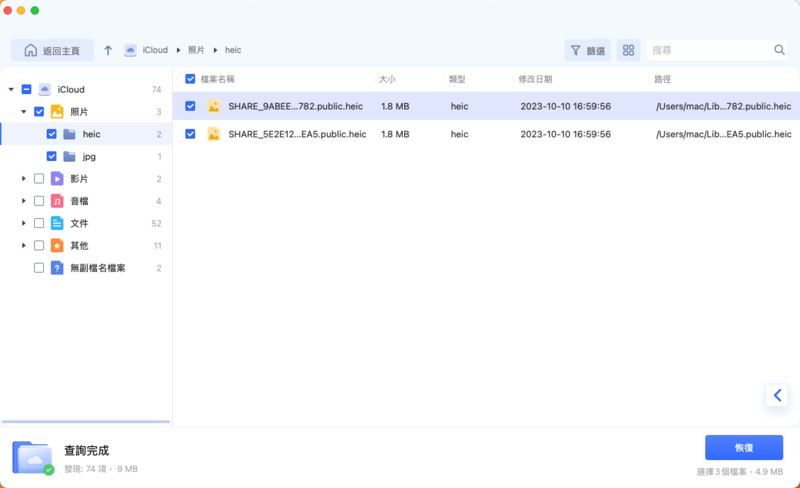Click the iCloud icon in breadcrumb
Viewport: 800px width, 488px height.
click(130, 50)
